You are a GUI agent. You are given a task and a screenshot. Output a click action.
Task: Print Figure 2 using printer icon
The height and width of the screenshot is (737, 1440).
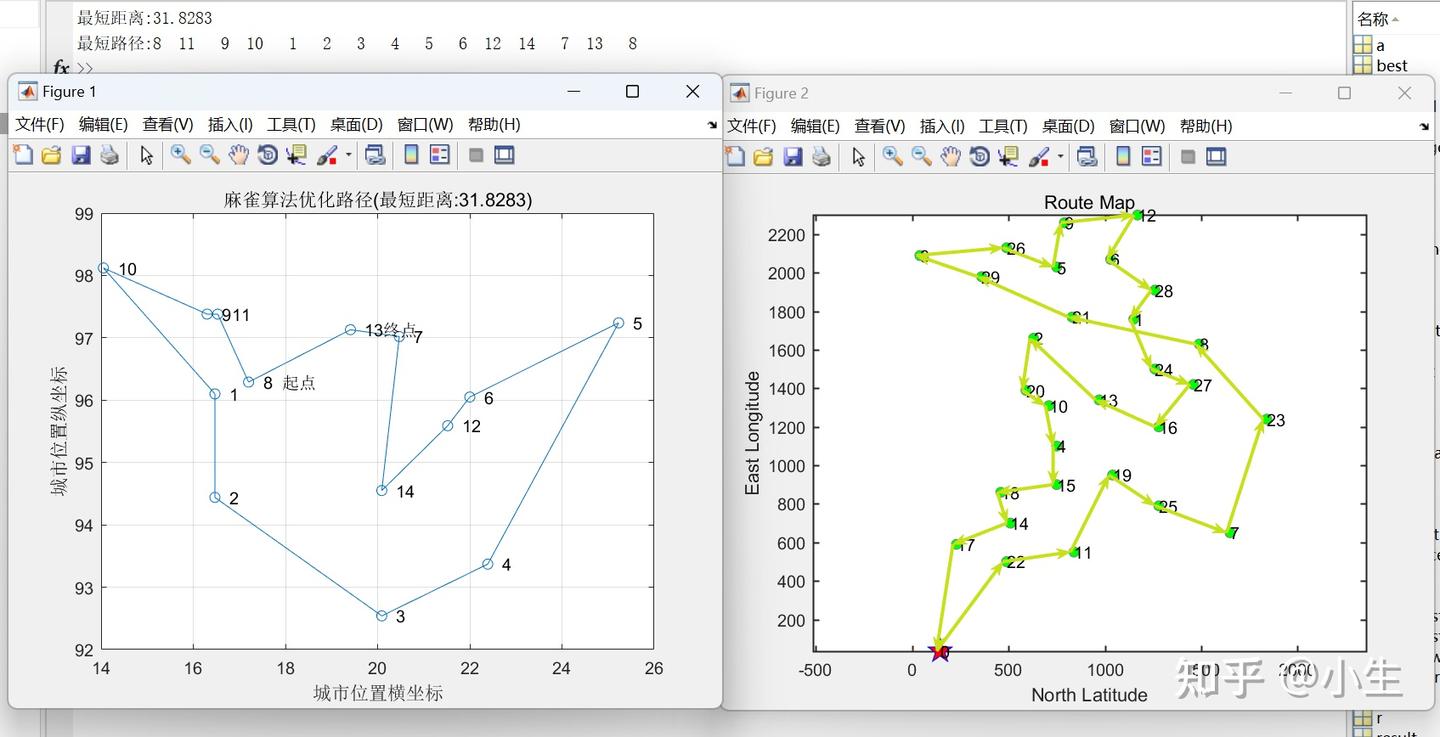pos(821,156)
